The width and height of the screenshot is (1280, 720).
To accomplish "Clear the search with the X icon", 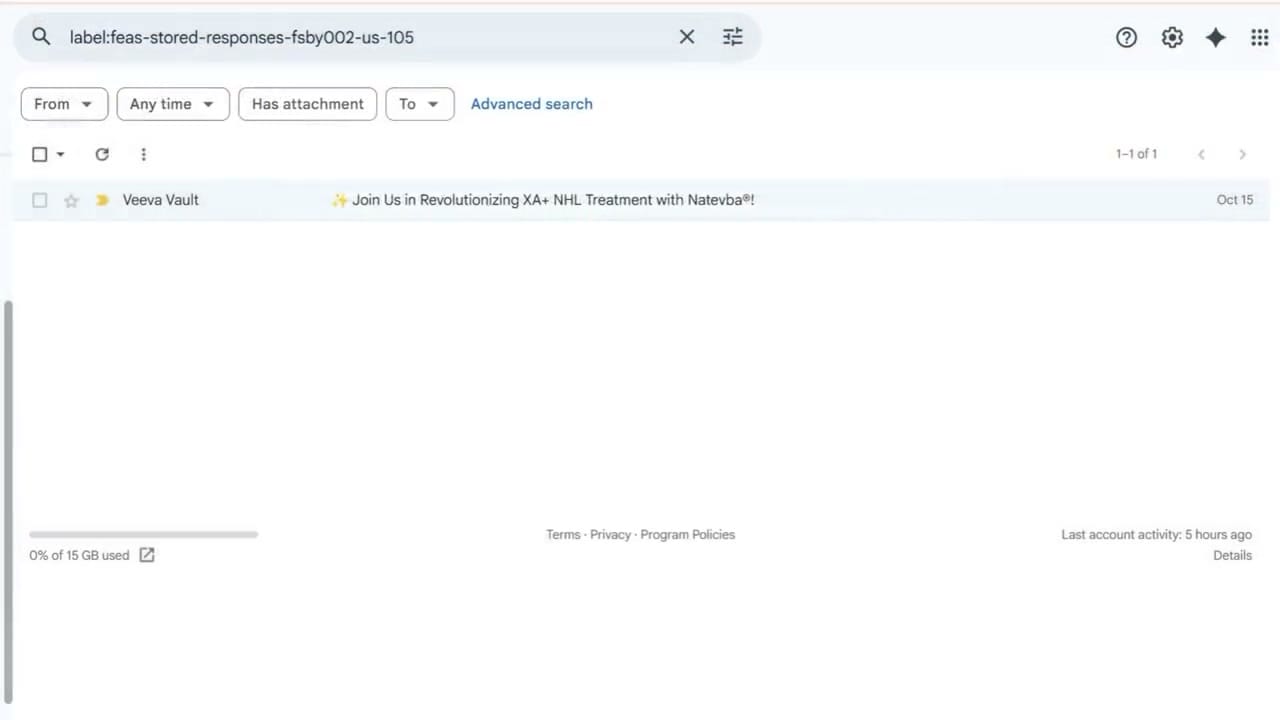I will [687, 37].
